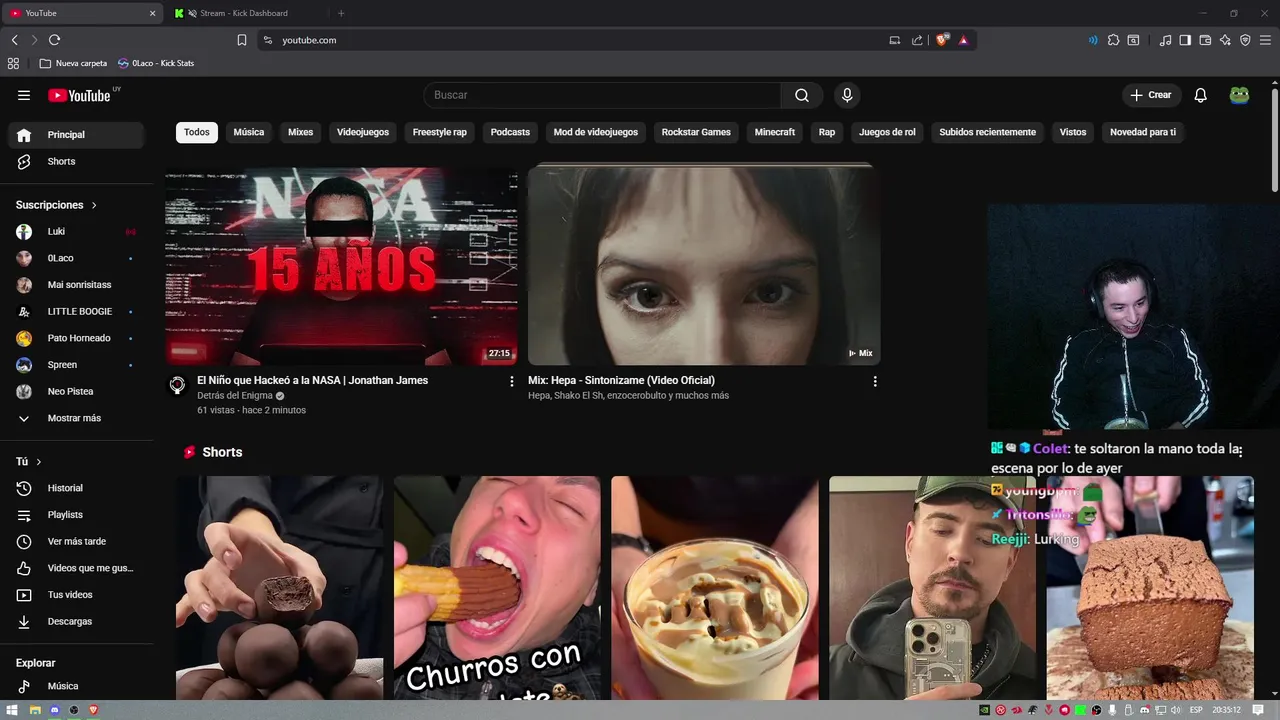Select the Subidos recientemente chip

[988, 132]
